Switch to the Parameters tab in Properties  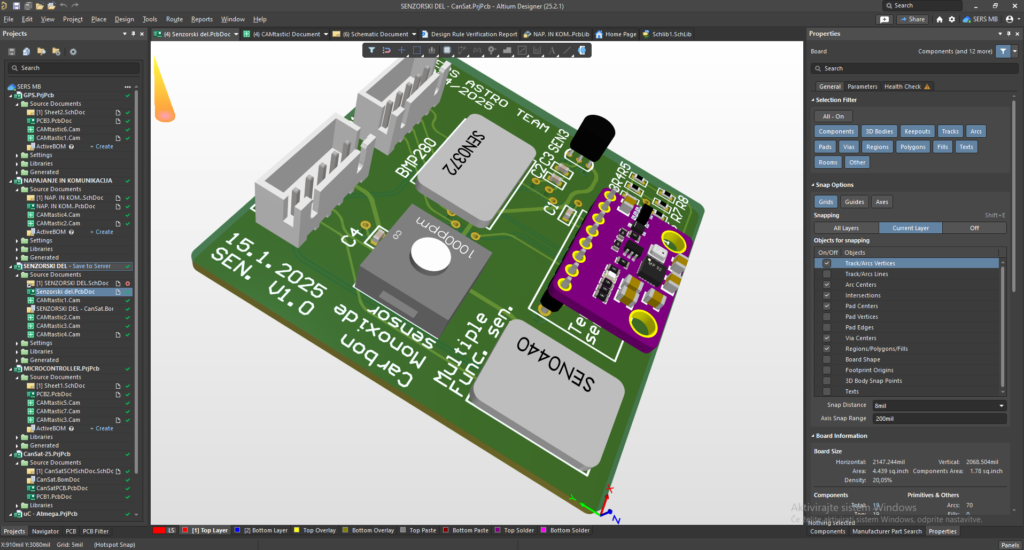click(862, 86)
